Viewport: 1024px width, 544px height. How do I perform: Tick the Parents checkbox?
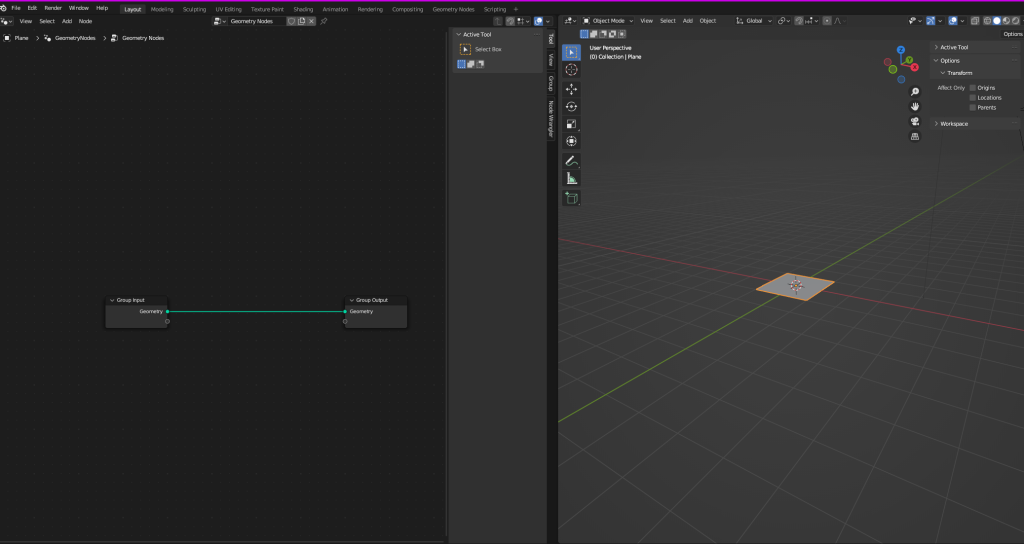pyautogui.click(x=972, y=107)
